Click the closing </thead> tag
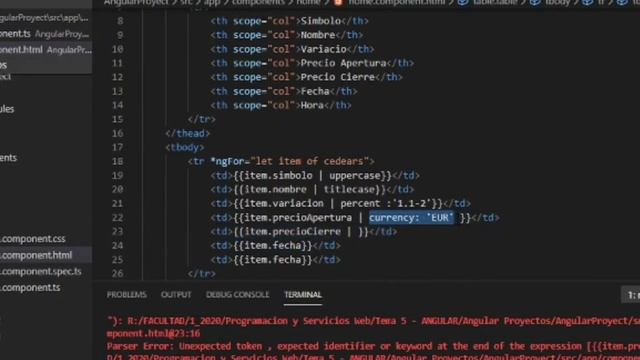Viewport: 640px width, 360px height. pos(187,133)
